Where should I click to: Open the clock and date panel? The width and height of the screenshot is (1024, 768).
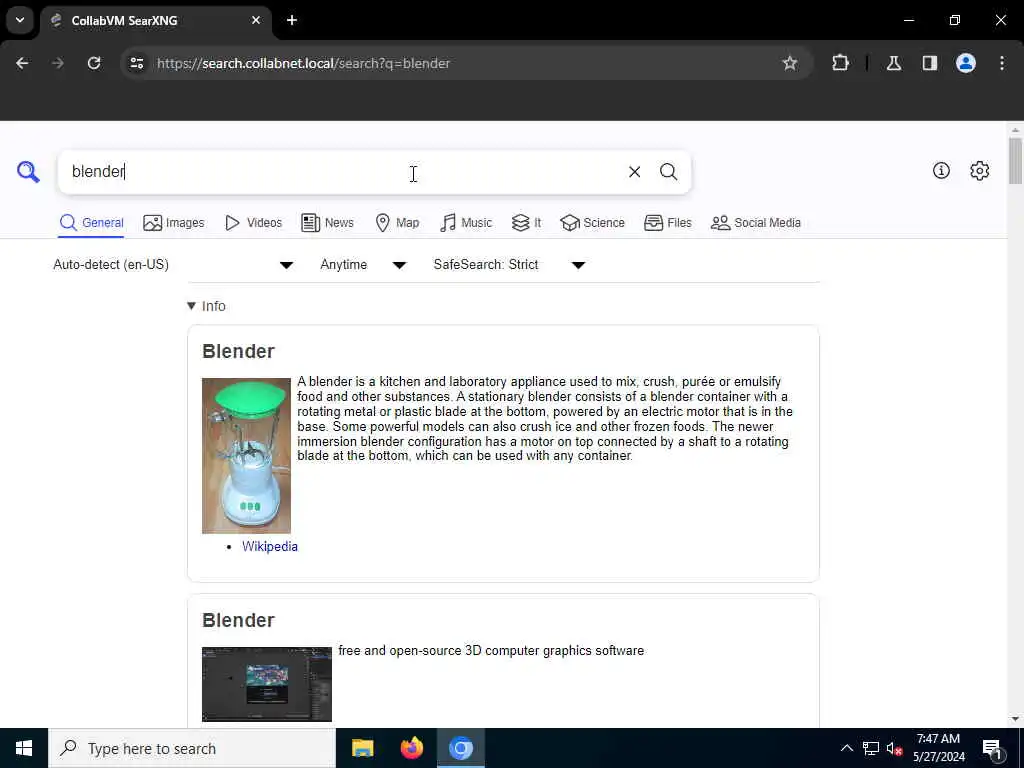[x=938, y=748]
